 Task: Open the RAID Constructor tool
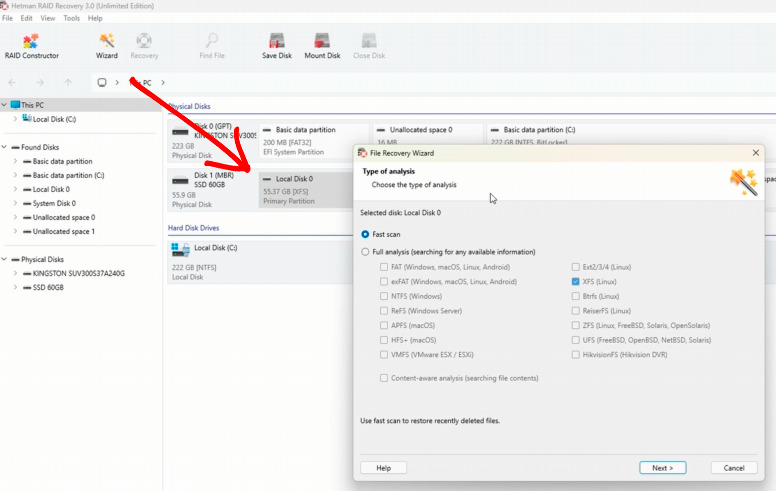click(31, 47)
